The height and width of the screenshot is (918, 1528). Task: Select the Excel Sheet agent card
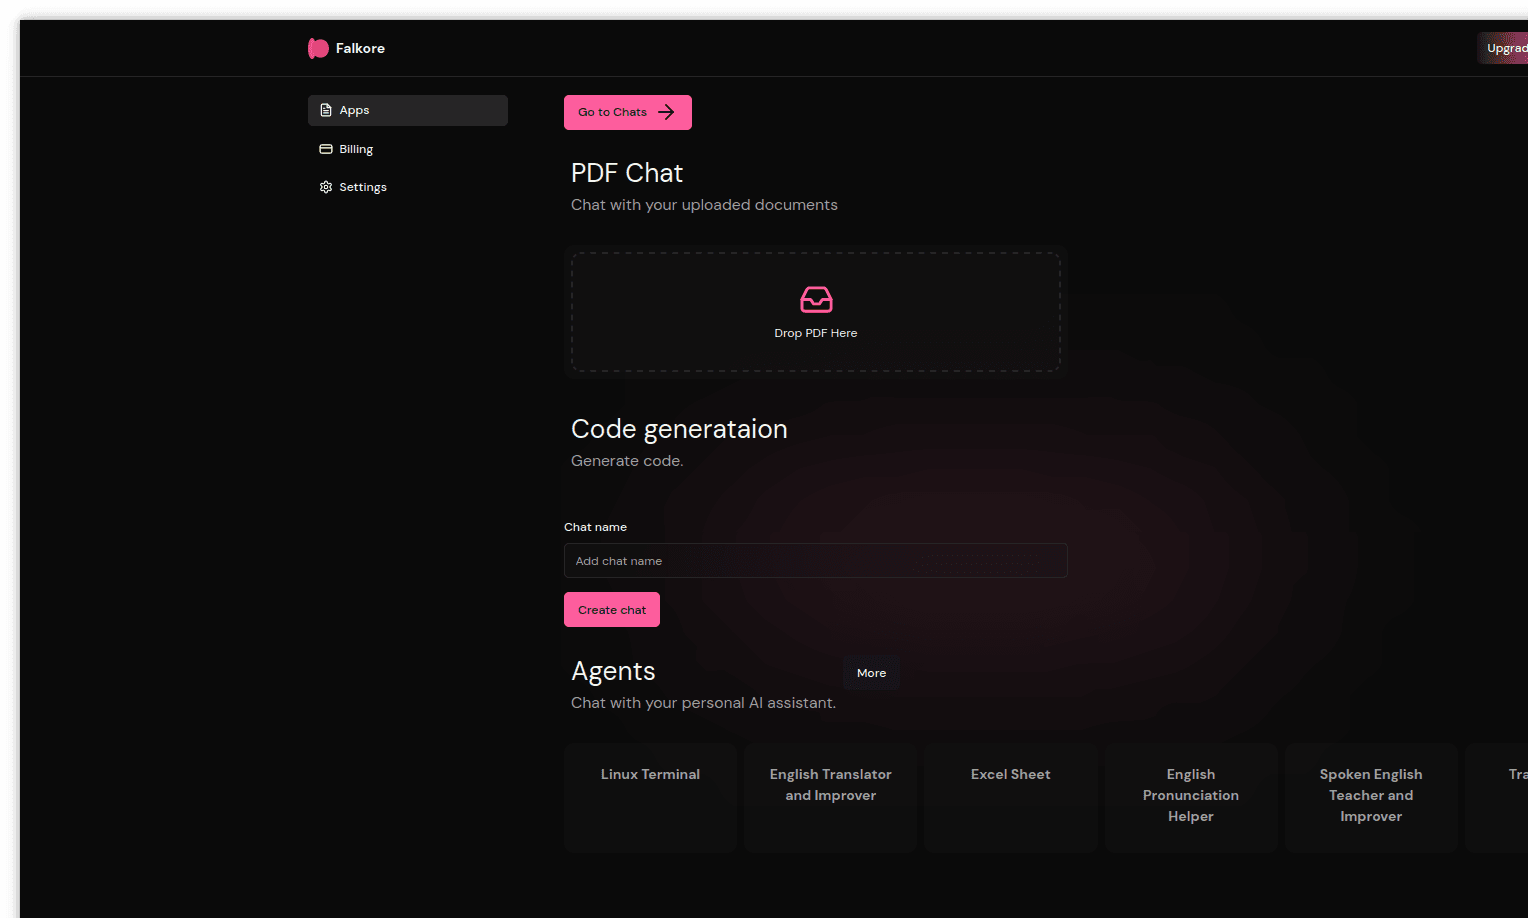[1010, 797]
